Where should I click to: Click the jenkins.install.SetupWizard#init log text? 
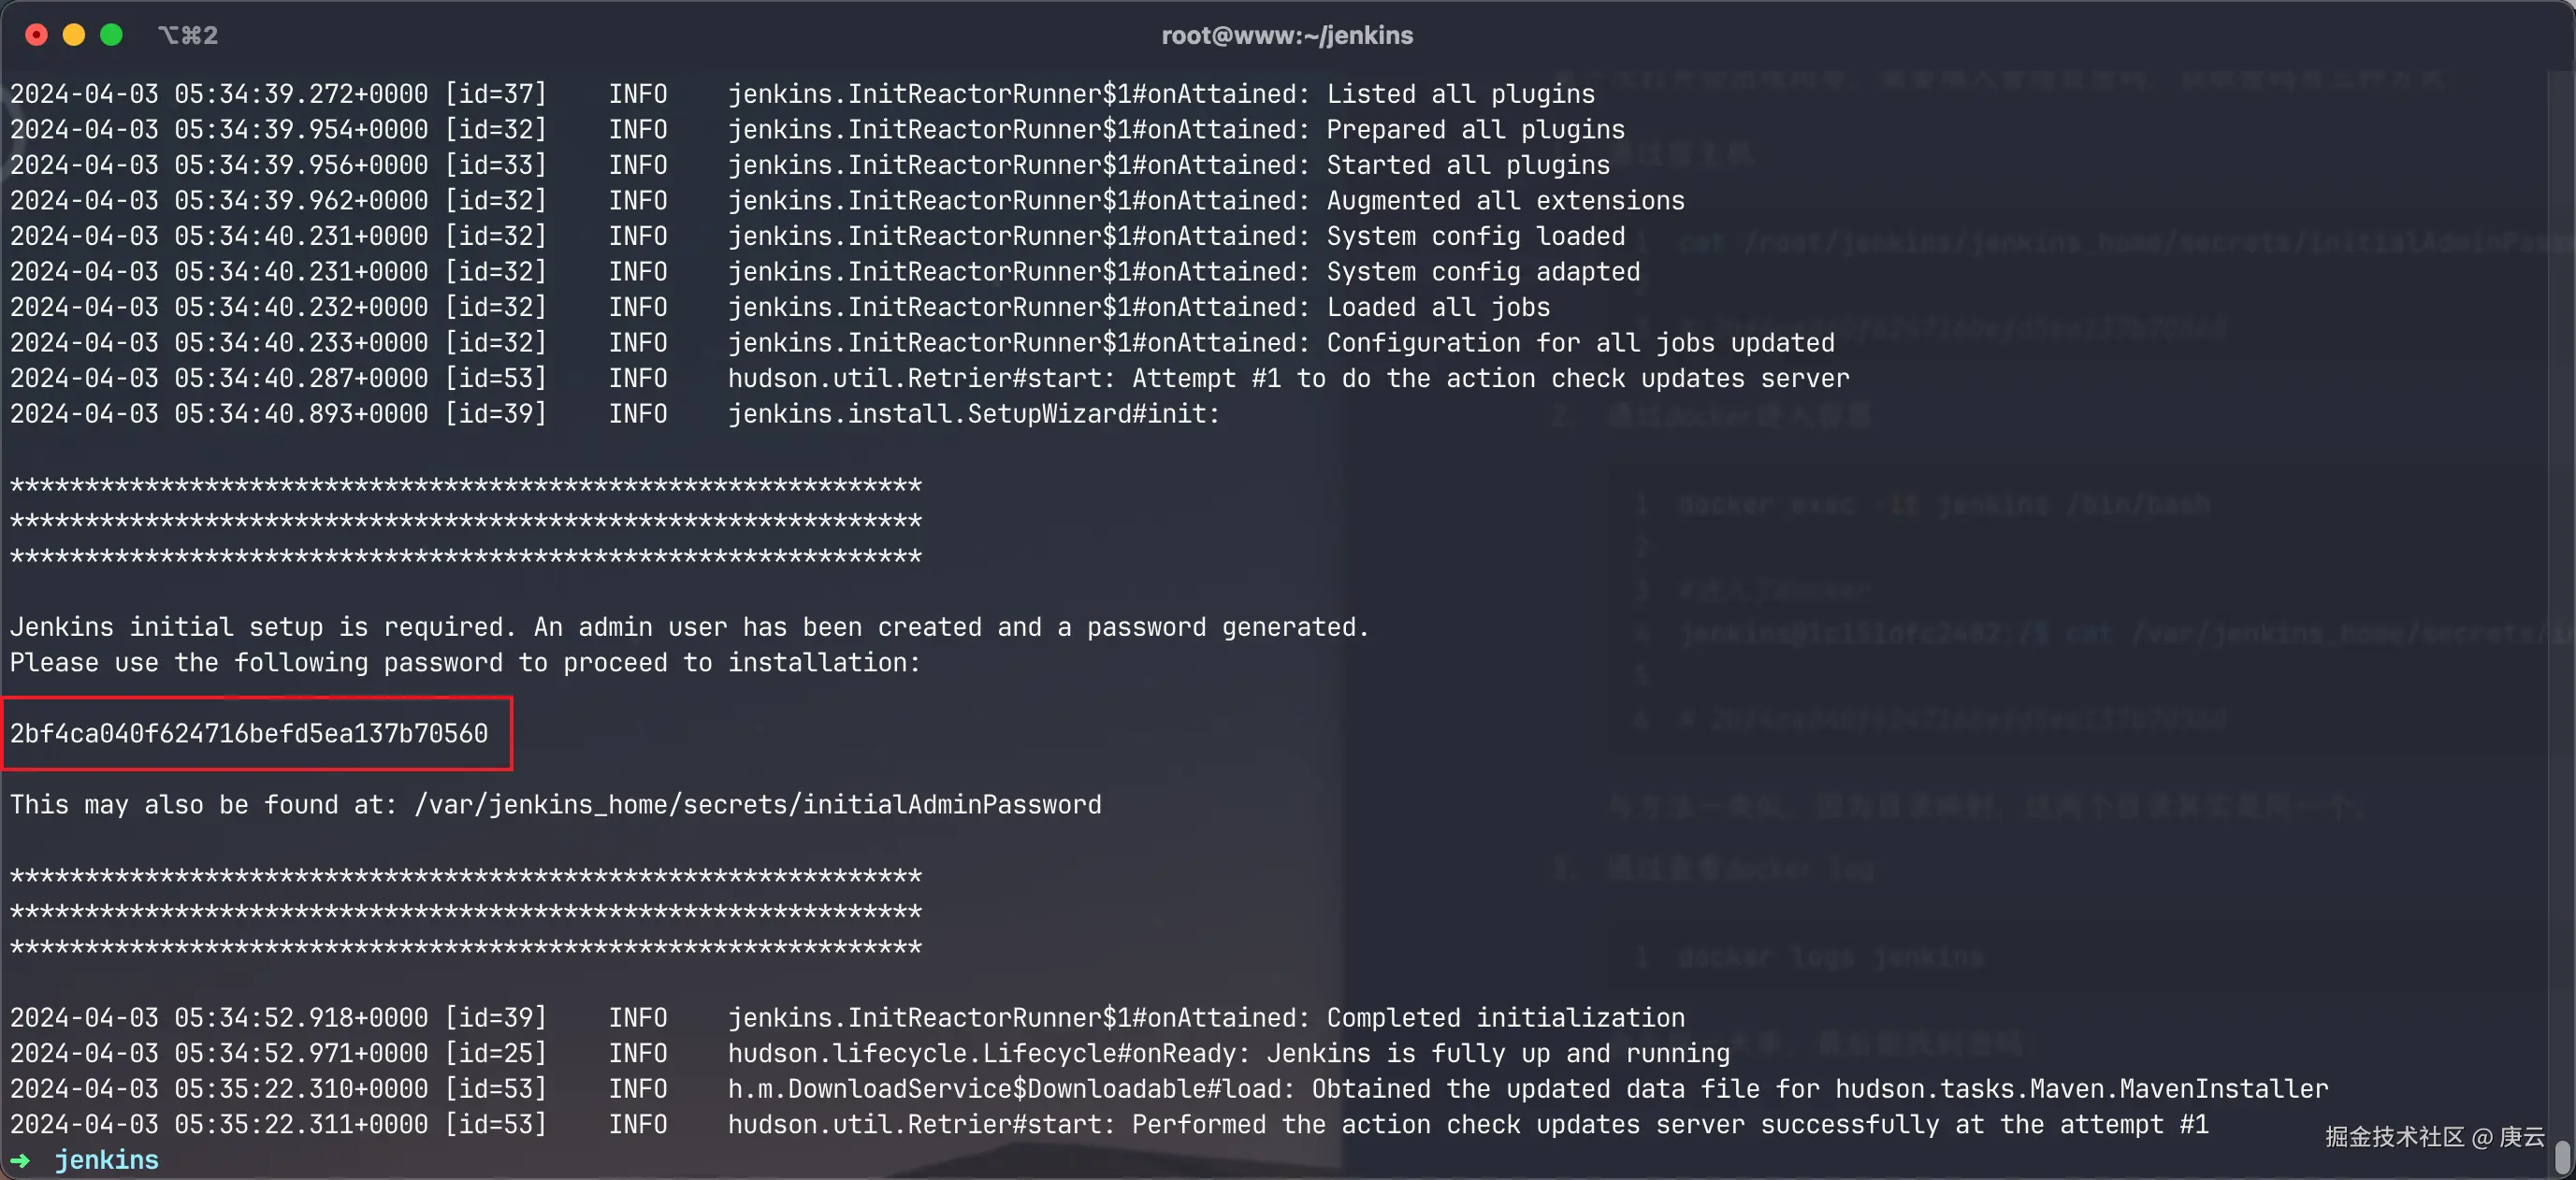pyautogui.click(x=973, y=414)
